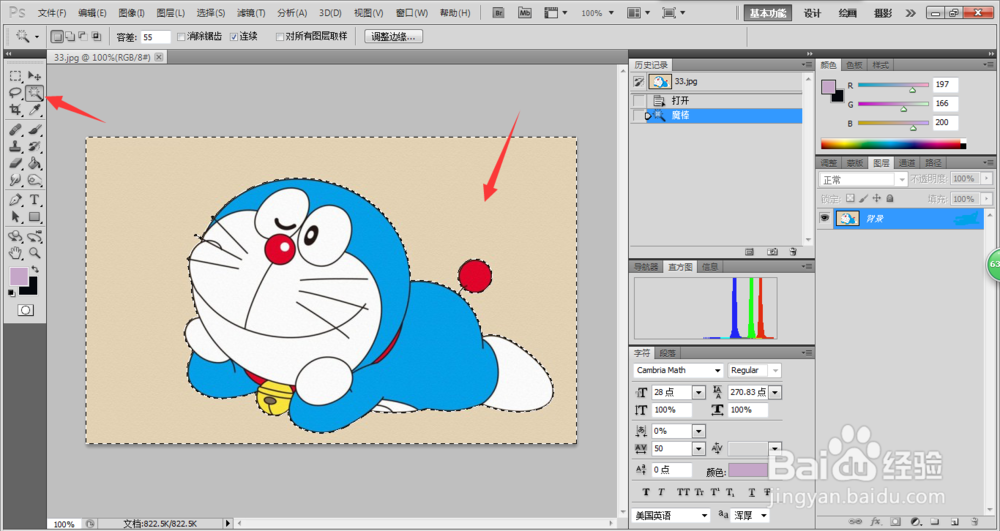Reset default foreground and background colors

coord(11,293)
